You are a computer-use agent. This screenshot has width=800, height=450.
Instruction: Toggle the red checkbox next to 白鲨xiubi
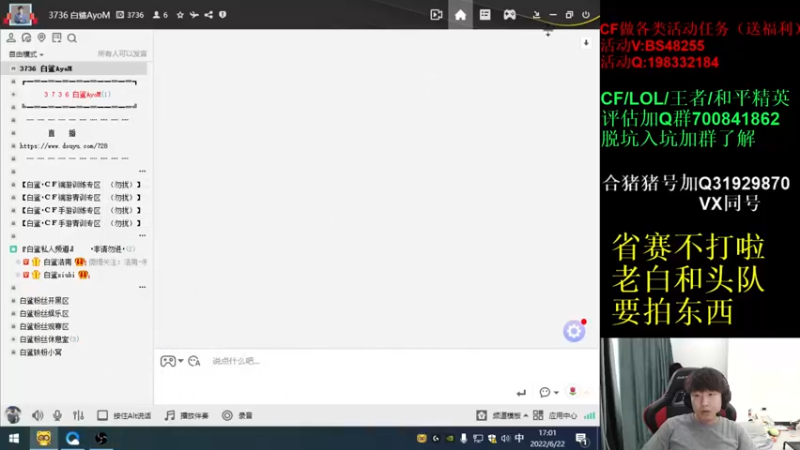pyautogui.click(x=26, y=275)
